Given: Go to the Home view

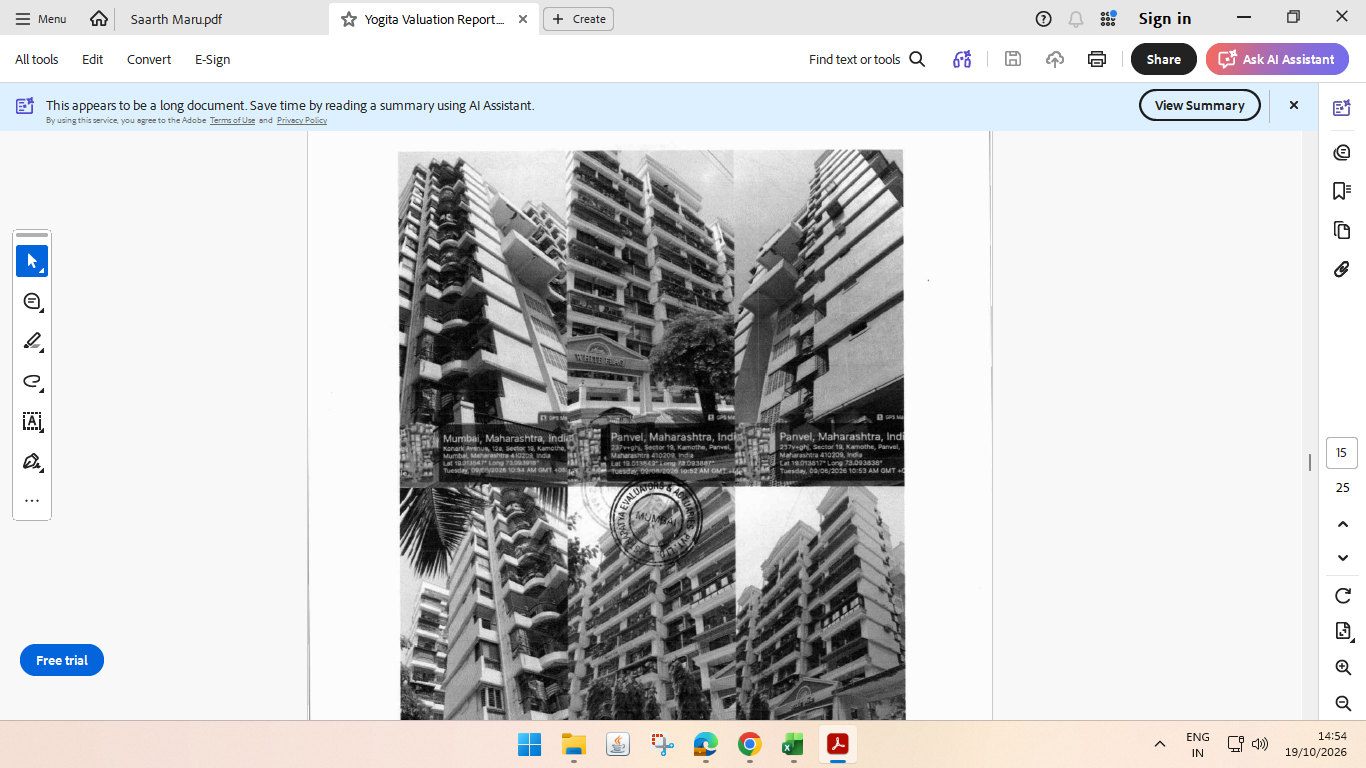Looking at the screenshot, I should [x=98, y=18].
